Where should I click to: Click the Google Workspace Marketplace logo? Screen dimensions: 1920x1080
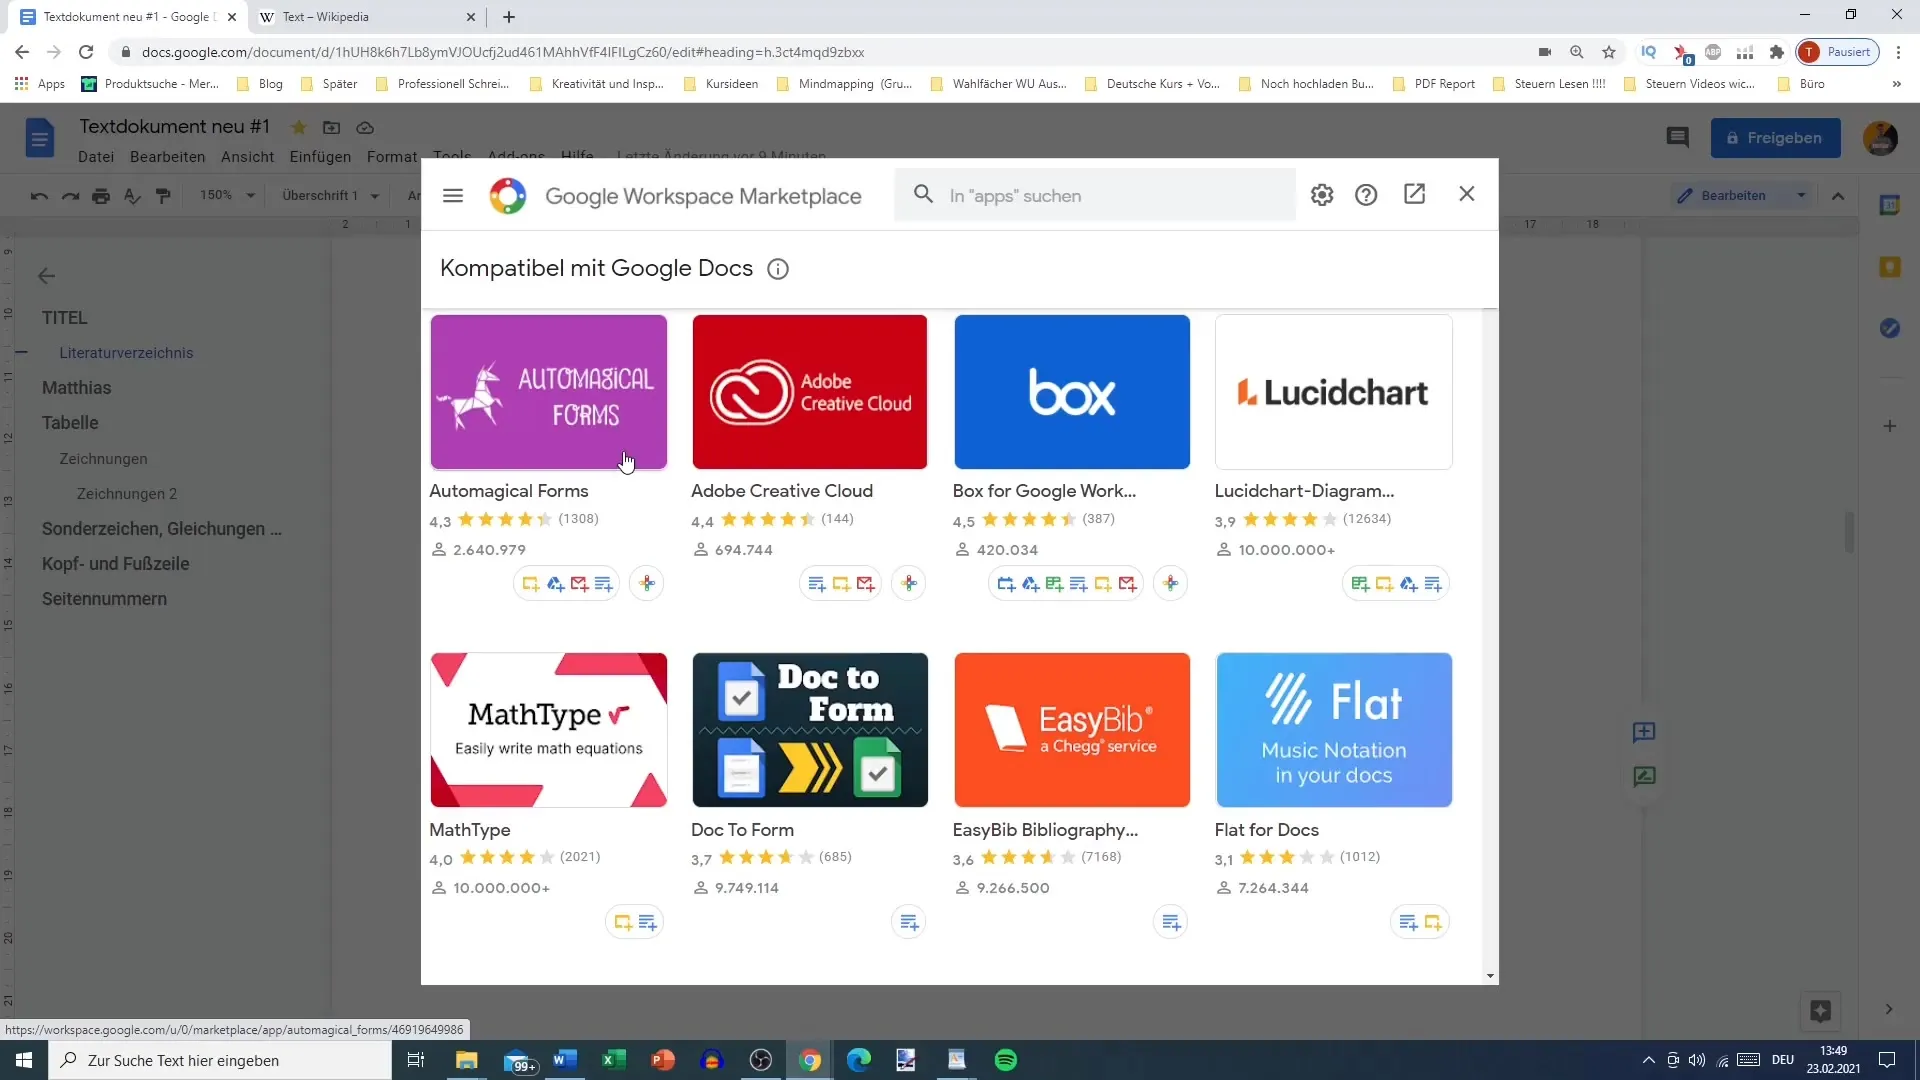[x=508, y=196]
